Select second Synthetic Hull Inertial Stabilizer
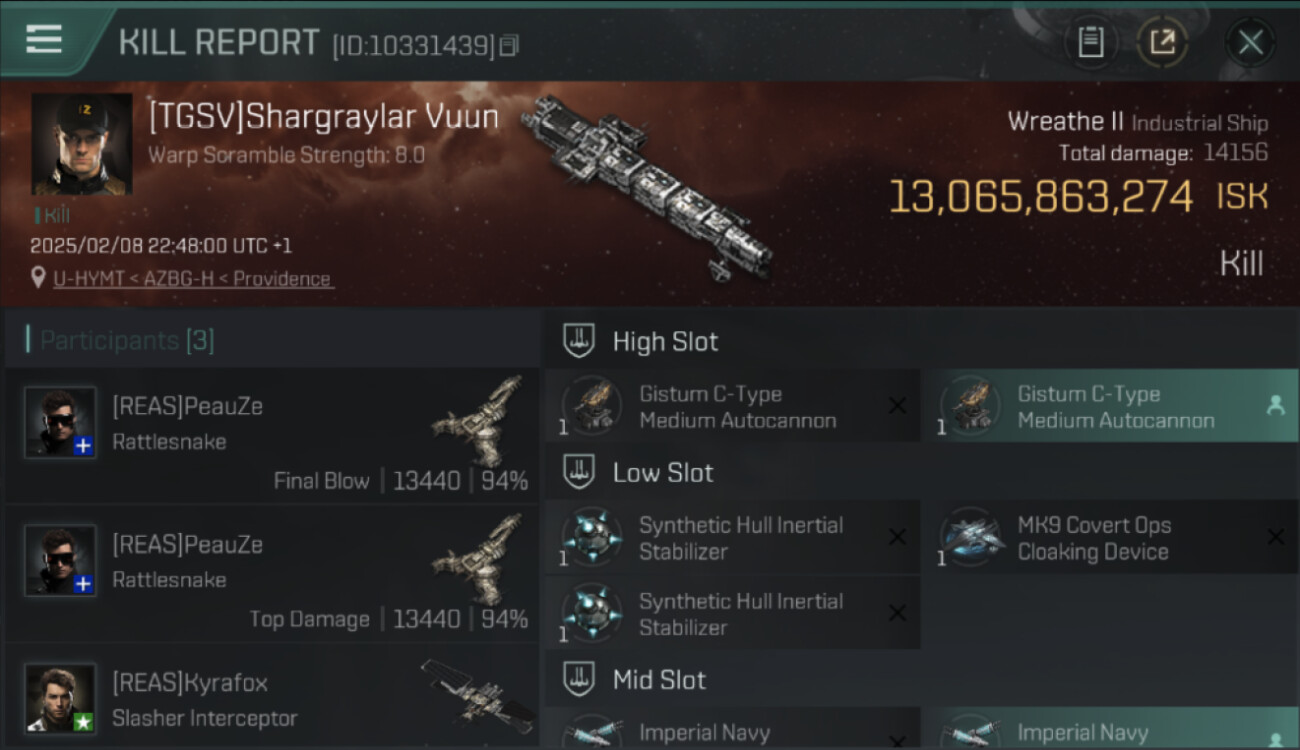The height and width of the screenshot is (750, 1300). pos(732,613)
